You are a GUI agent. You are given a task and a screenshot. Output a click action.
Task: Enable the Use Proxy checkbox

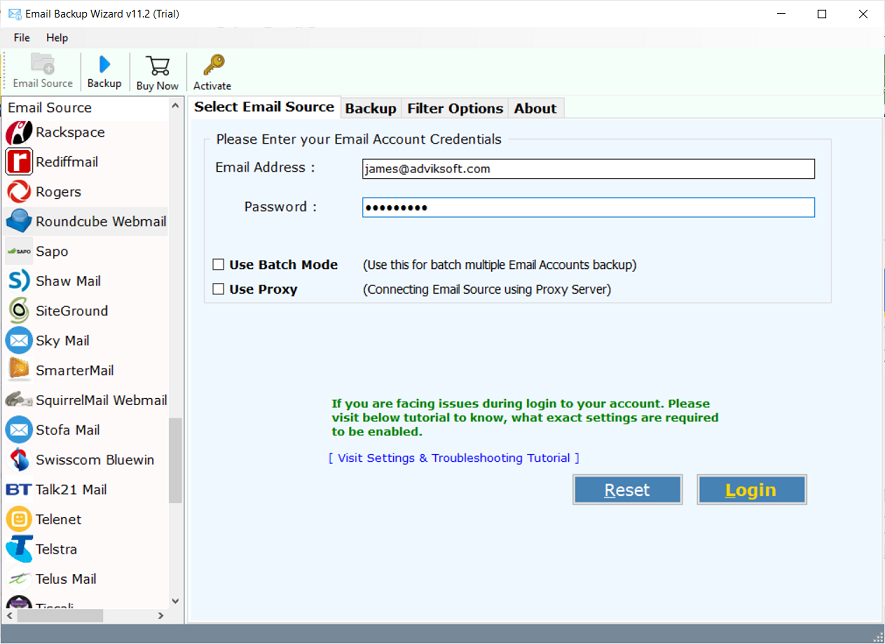coord(218,289)
